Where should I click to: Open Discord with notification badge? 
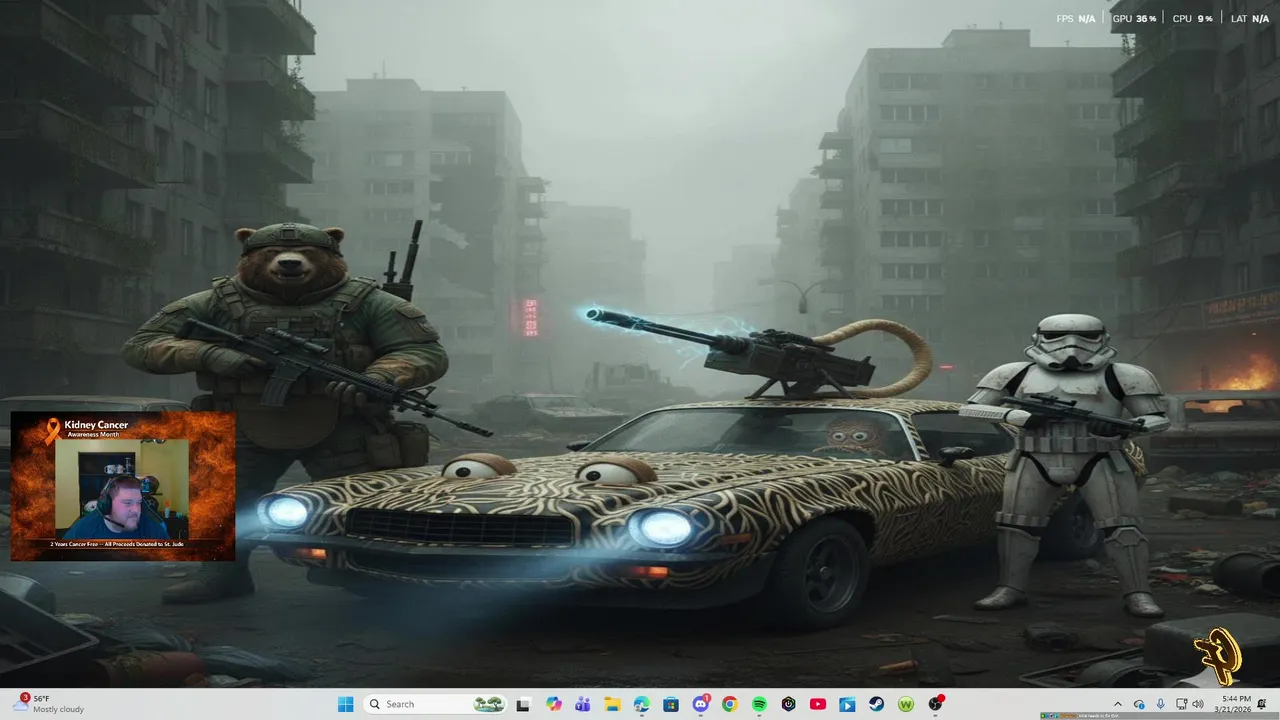(x=701, y=703)
